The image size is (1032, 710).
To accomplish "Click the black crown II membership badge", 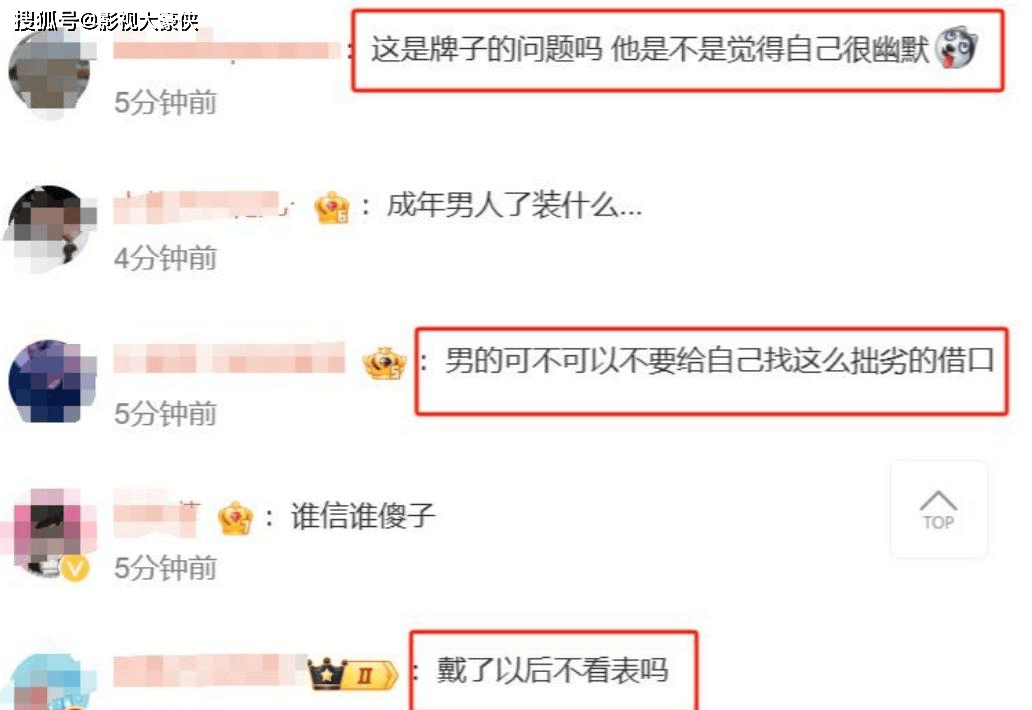I will (353, 673).
